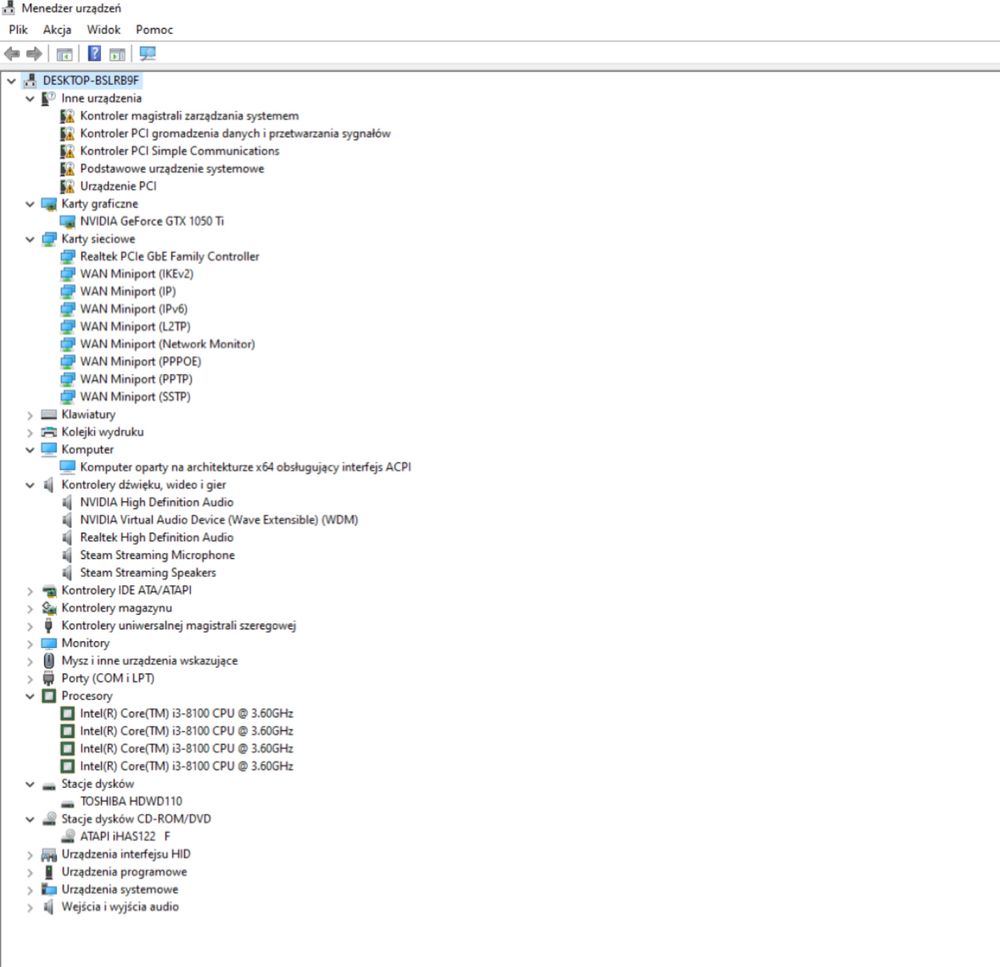Image resolution: width=1000 pixels, height=967 pixels.
Task: Click the Urządzenia interfejsu HID icon
Action: pyautogui.click(x=49, y=854)
